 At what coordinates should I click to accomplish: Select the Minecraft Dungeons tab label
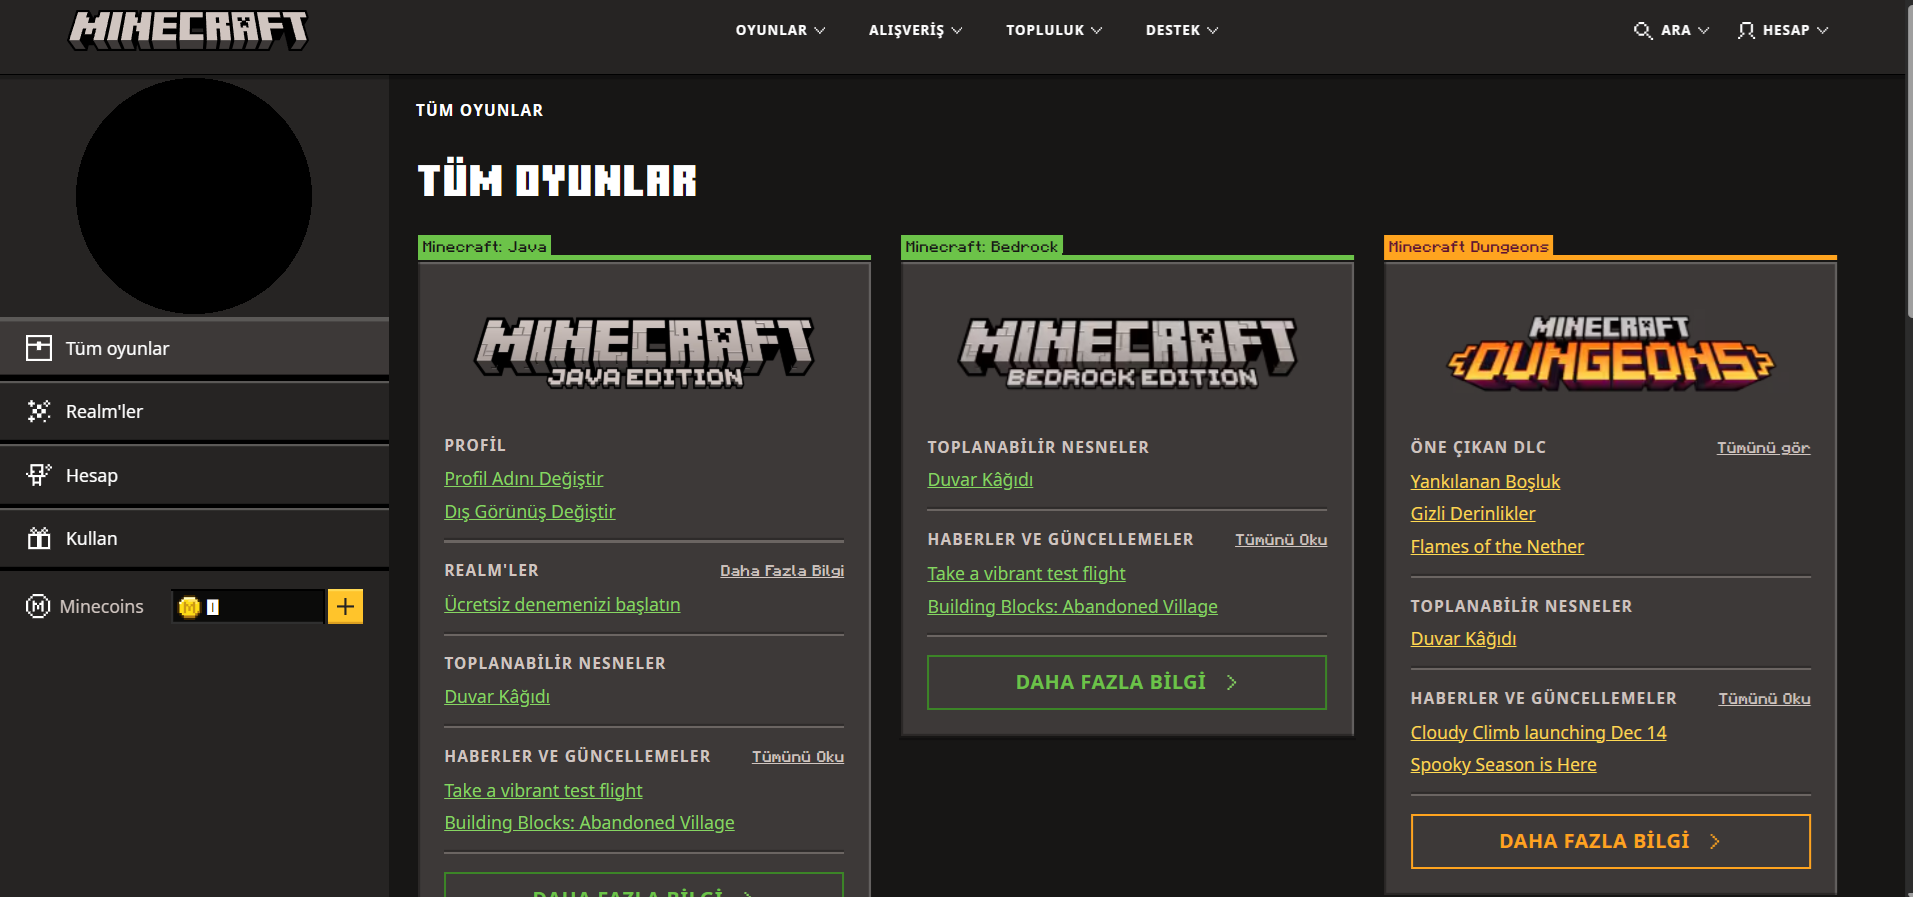[x=1468, y=246]
